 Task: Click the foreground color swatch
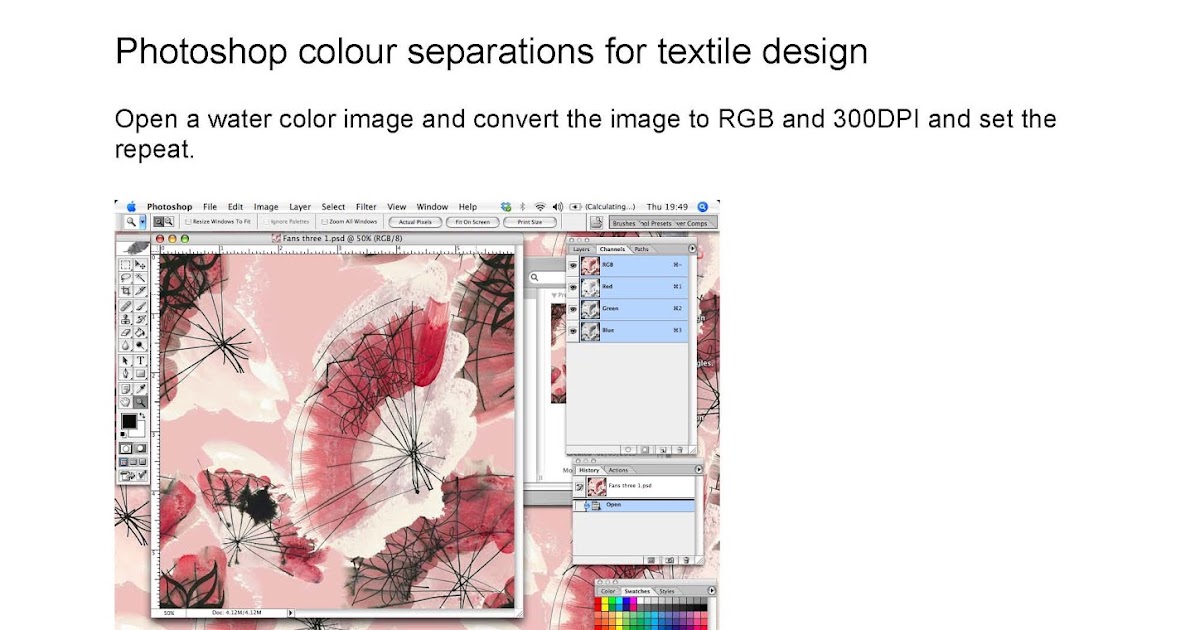[x=128, y=423]
